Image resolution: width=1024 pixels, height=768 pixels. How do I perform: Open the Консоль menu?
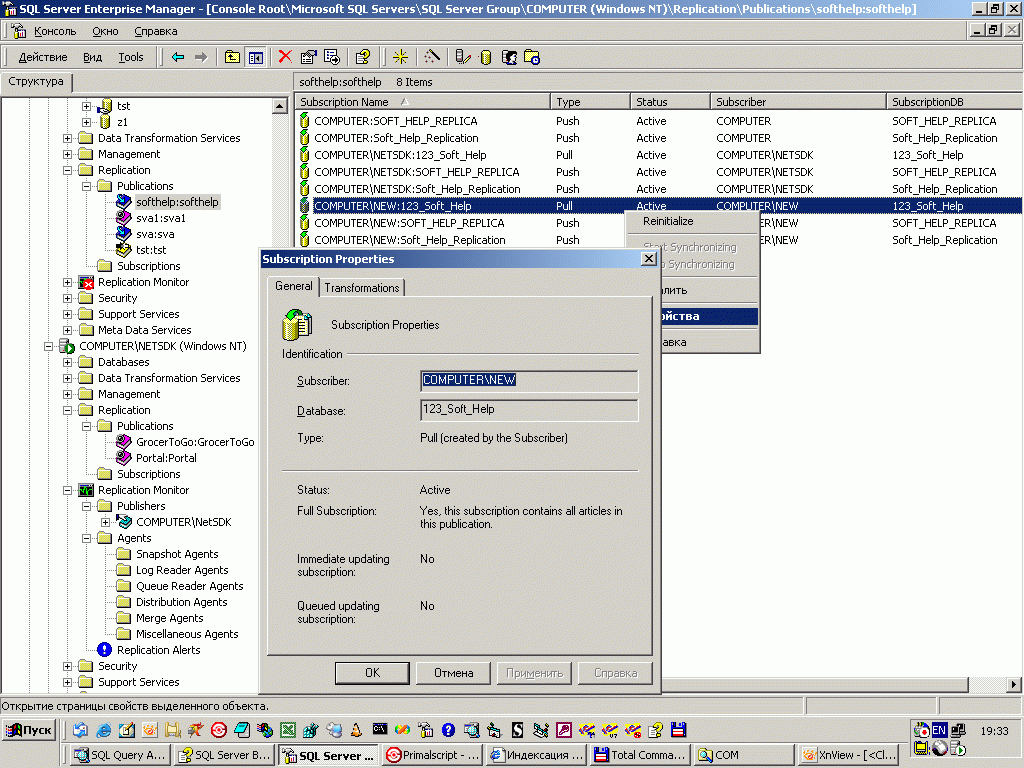[x=55, y=31]
